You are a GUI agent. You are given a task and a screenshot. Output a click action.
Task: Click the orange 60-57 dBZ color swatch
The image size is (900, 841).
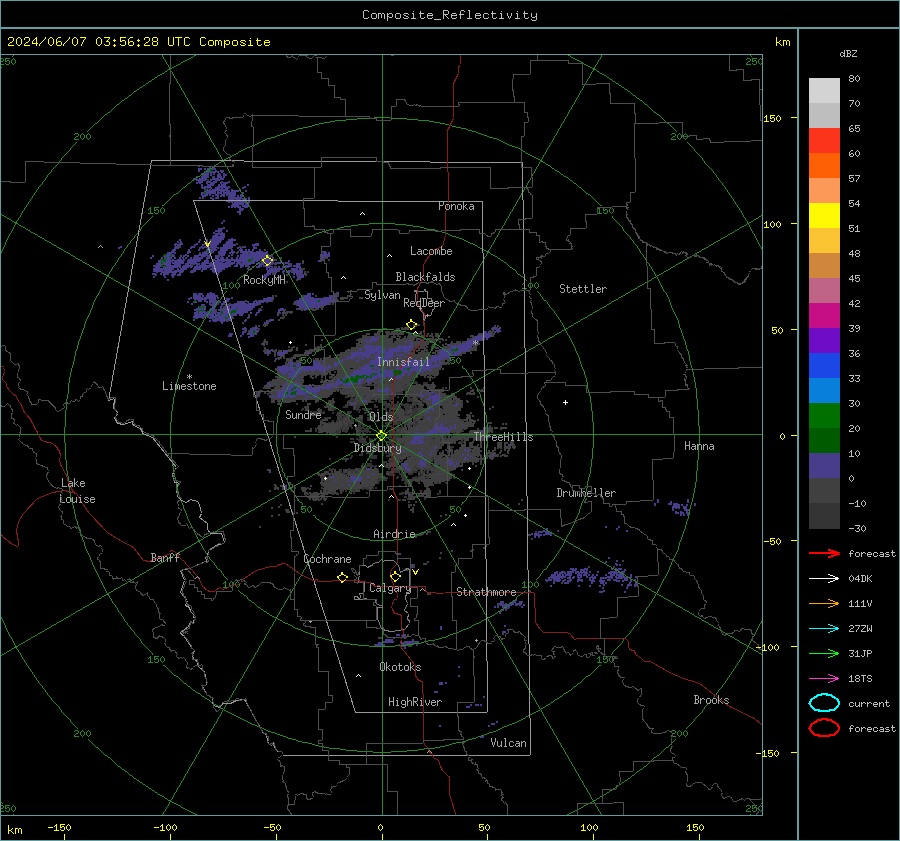[824, 166]
